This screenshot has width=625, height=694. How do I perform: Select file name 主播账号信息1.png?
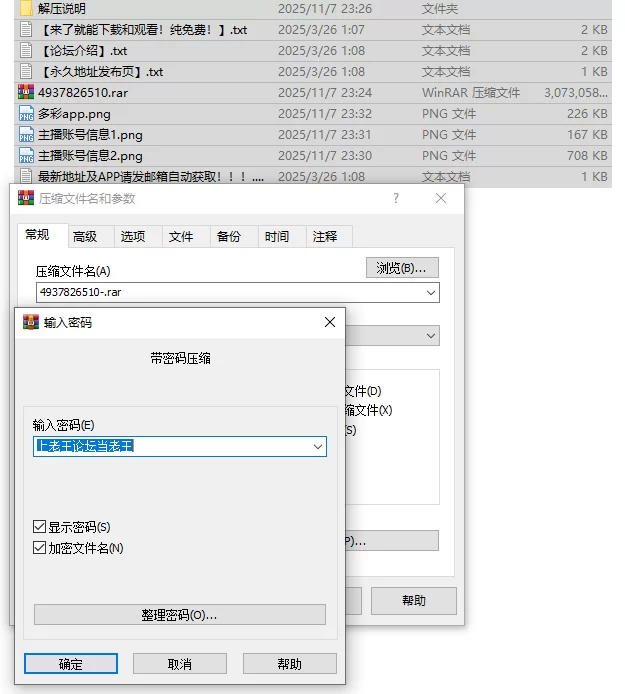90,135
